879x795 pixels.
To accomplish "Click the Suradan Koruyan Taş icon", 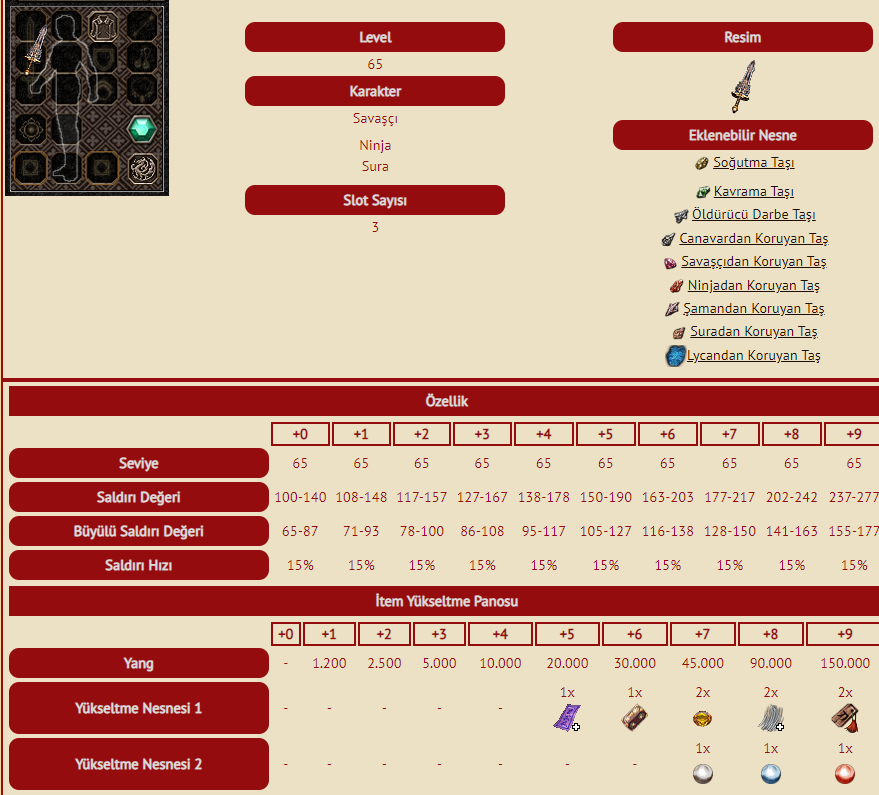I will [x=678, y=332].
